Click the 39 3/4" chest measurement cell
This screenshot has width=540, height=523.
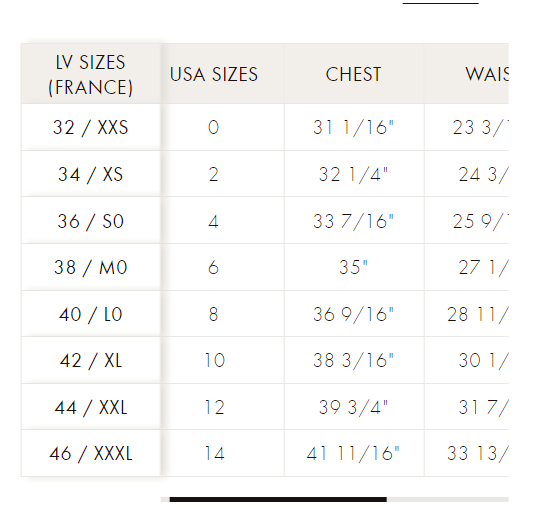pyautogui.click(x=354, y=407)
